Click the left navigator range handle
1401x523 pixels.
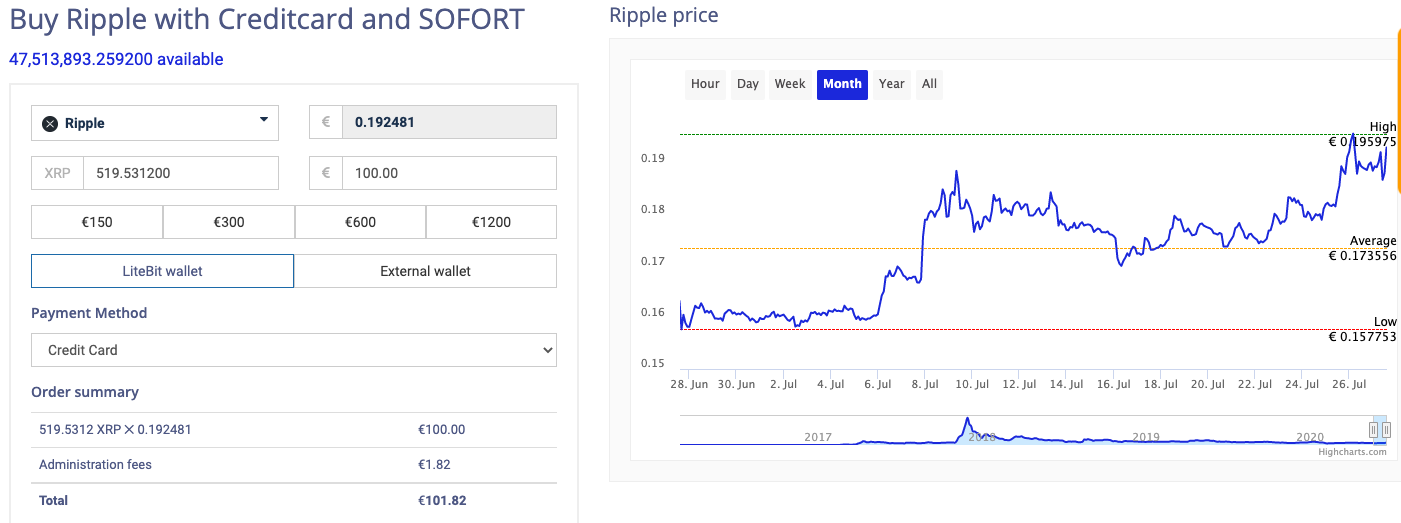coord(1374,430)
